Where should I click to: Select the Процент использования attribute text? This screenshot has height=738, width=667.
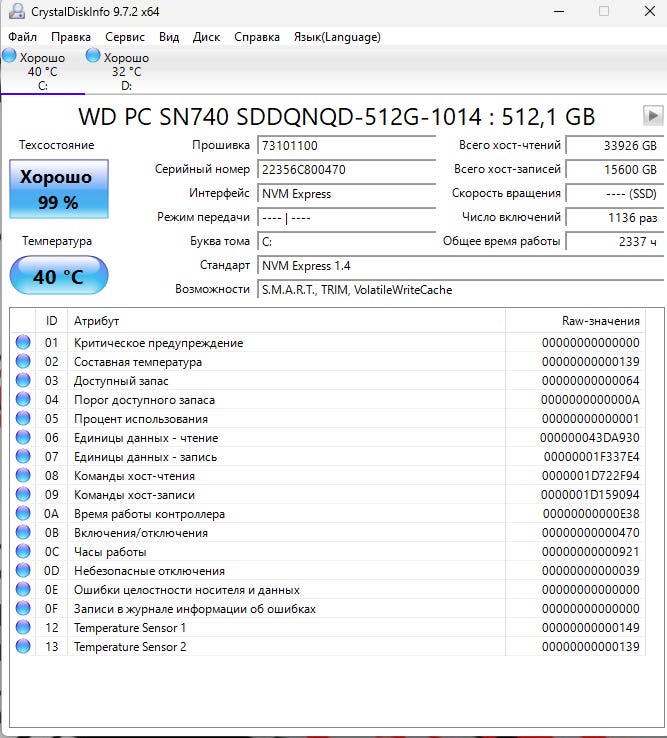coord(141,419)
